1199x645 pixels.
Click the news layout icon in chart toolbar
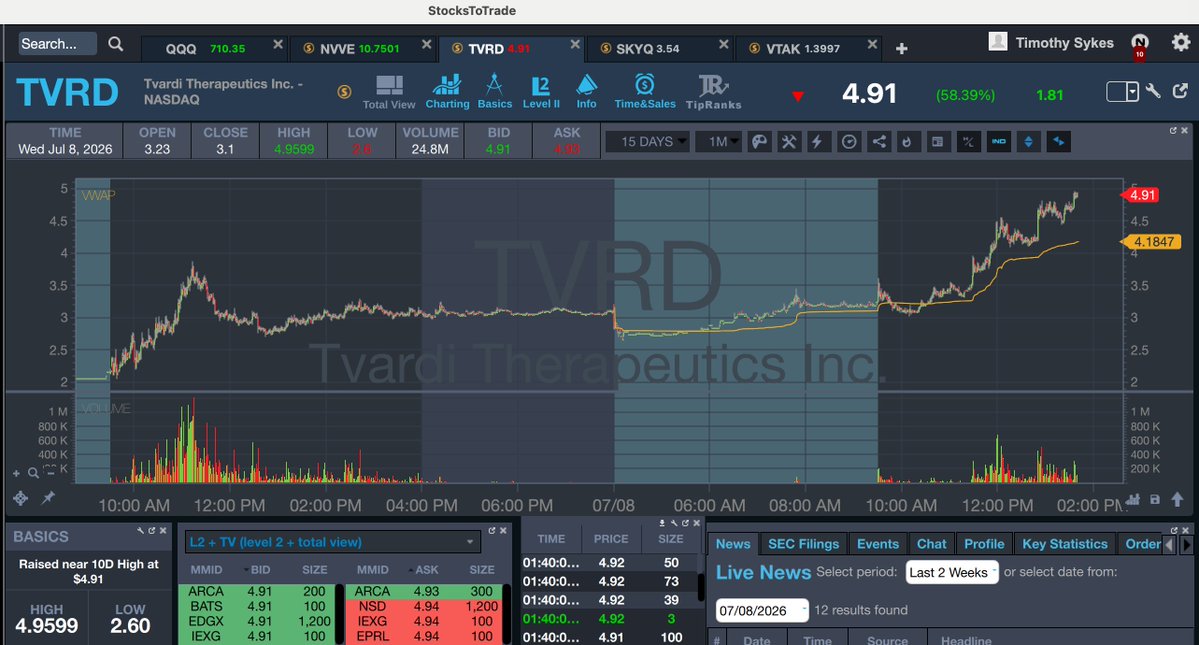[x=937, y=141]
